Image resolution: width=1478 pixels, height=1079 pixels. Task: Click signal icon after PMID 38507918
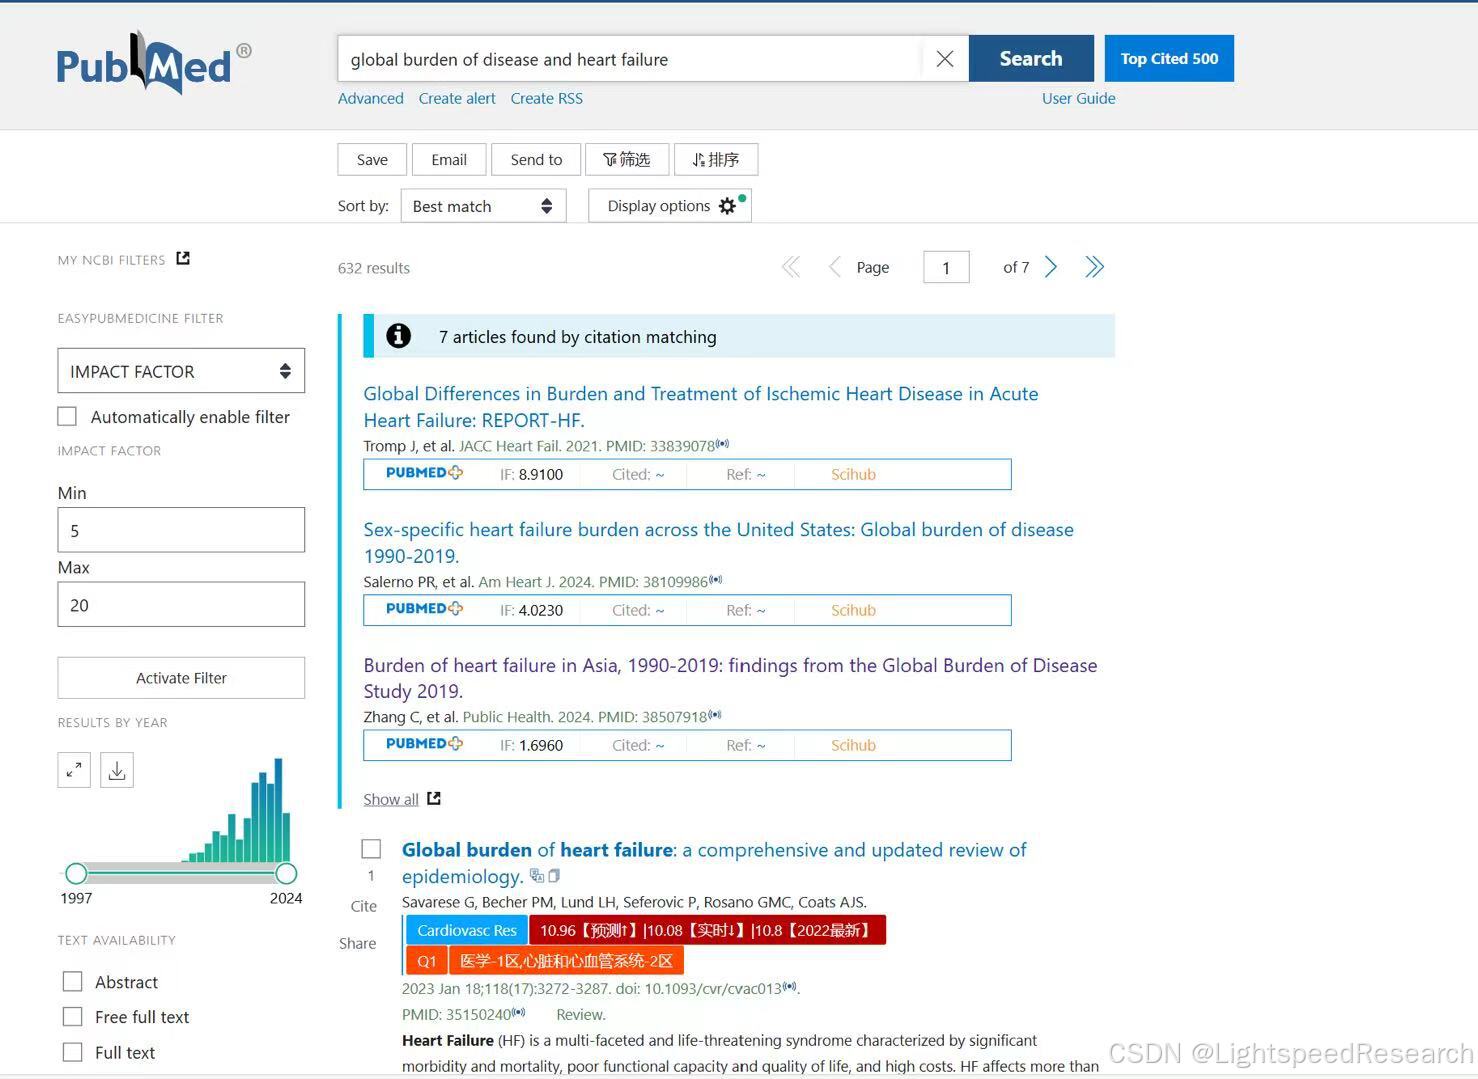715,715
